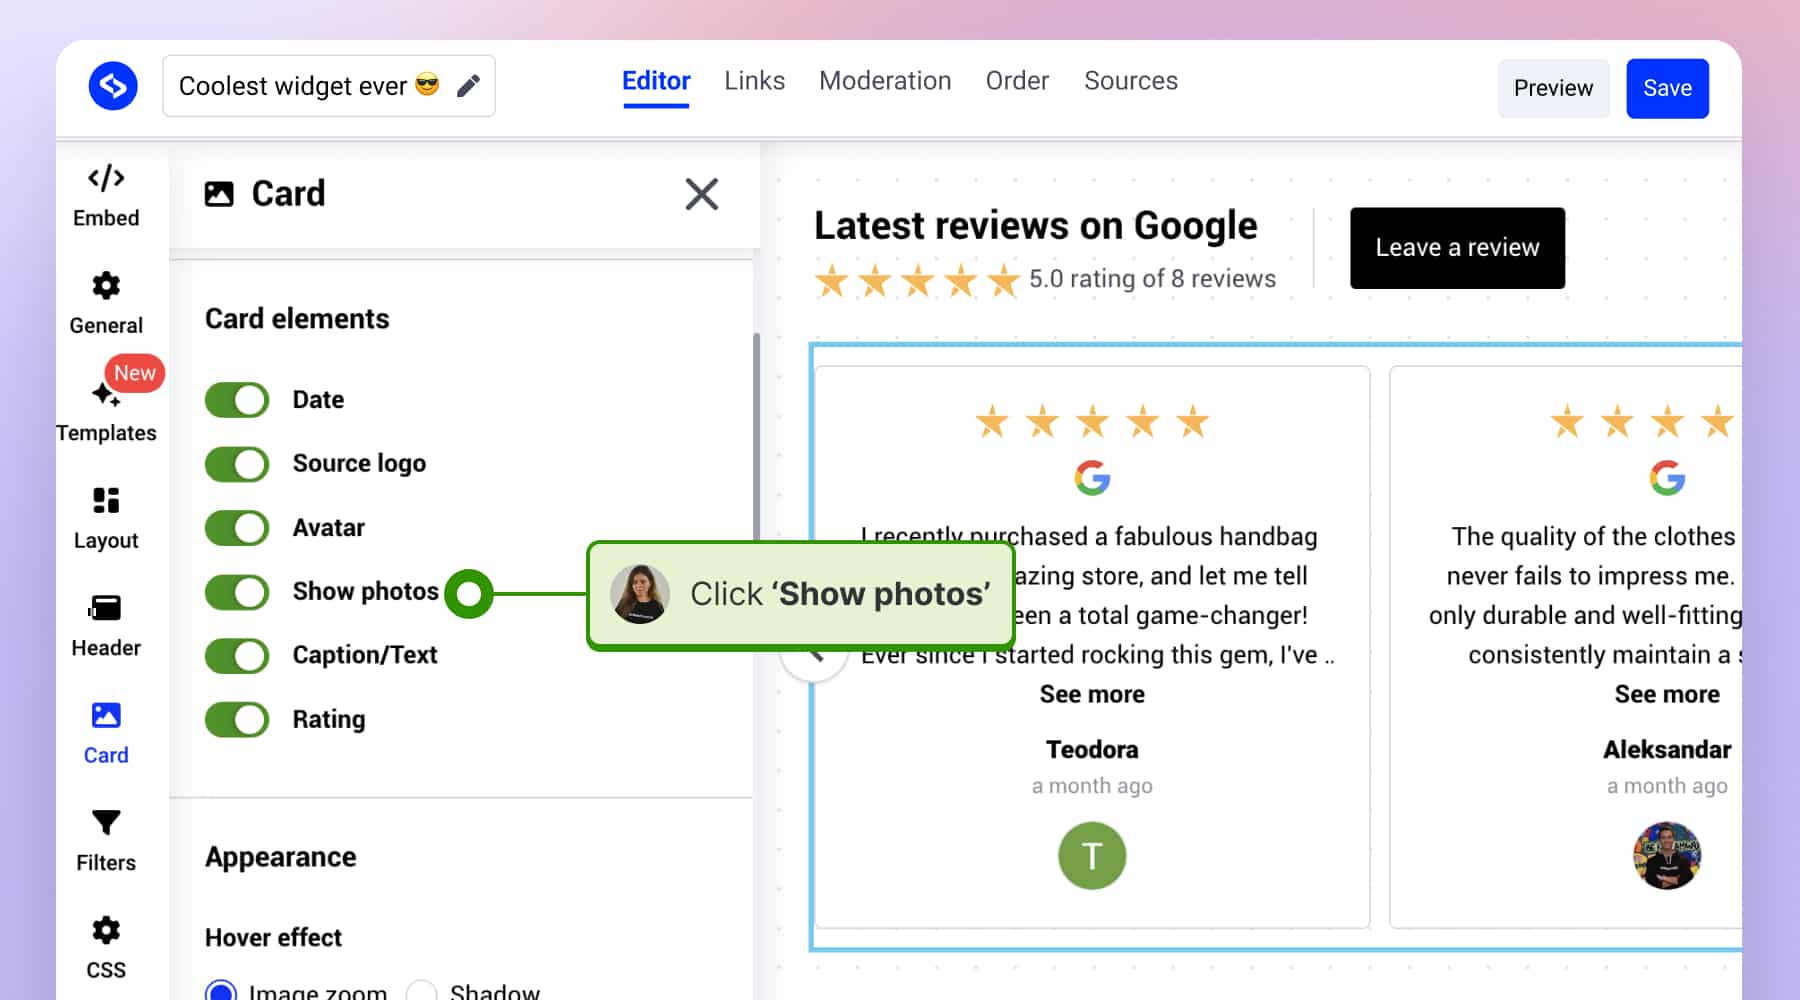
Task: Expand Aleksandar's review with See more
Action: pos(1667,694)
